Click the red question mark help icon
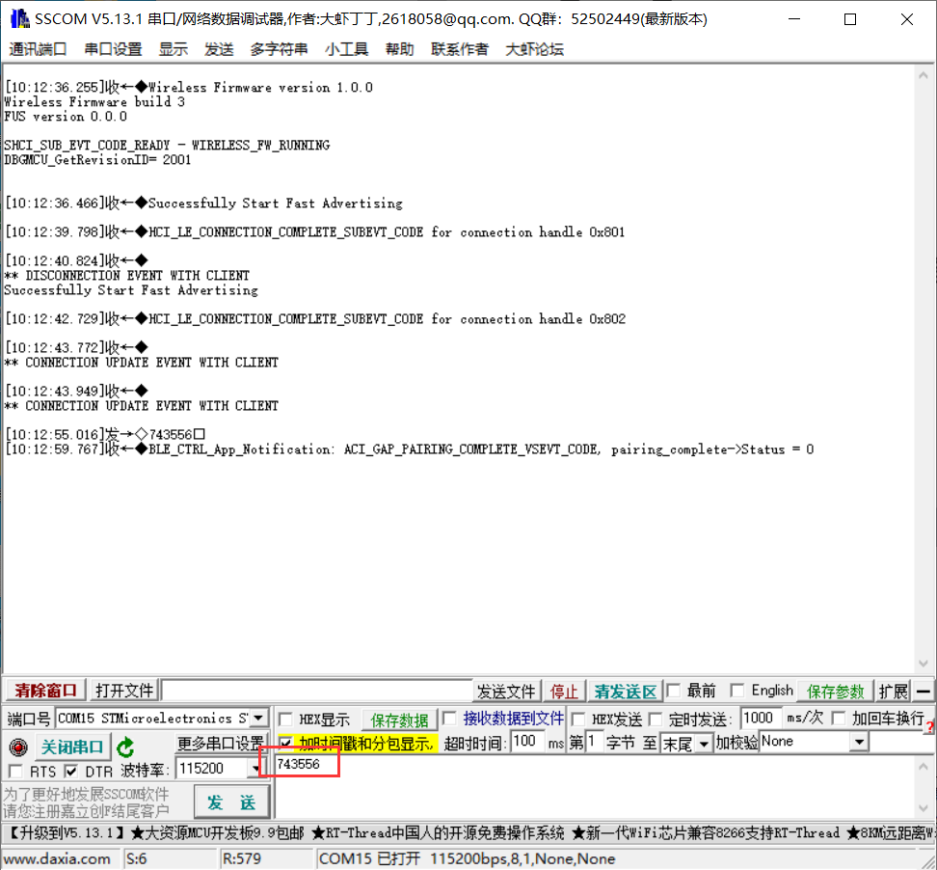The width and height of the screenshot is (937, 870). (x=930, y=727)
